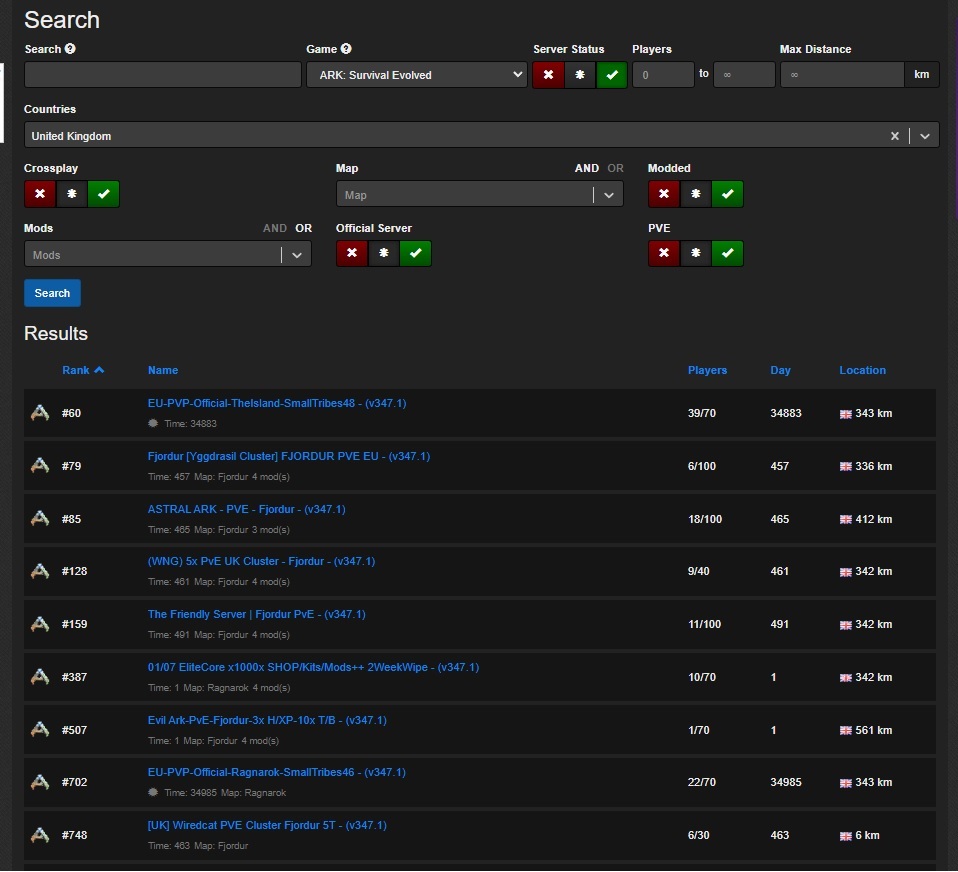Sort results by Rank column
Screen dimensions: 958x872
coord(83,370)
